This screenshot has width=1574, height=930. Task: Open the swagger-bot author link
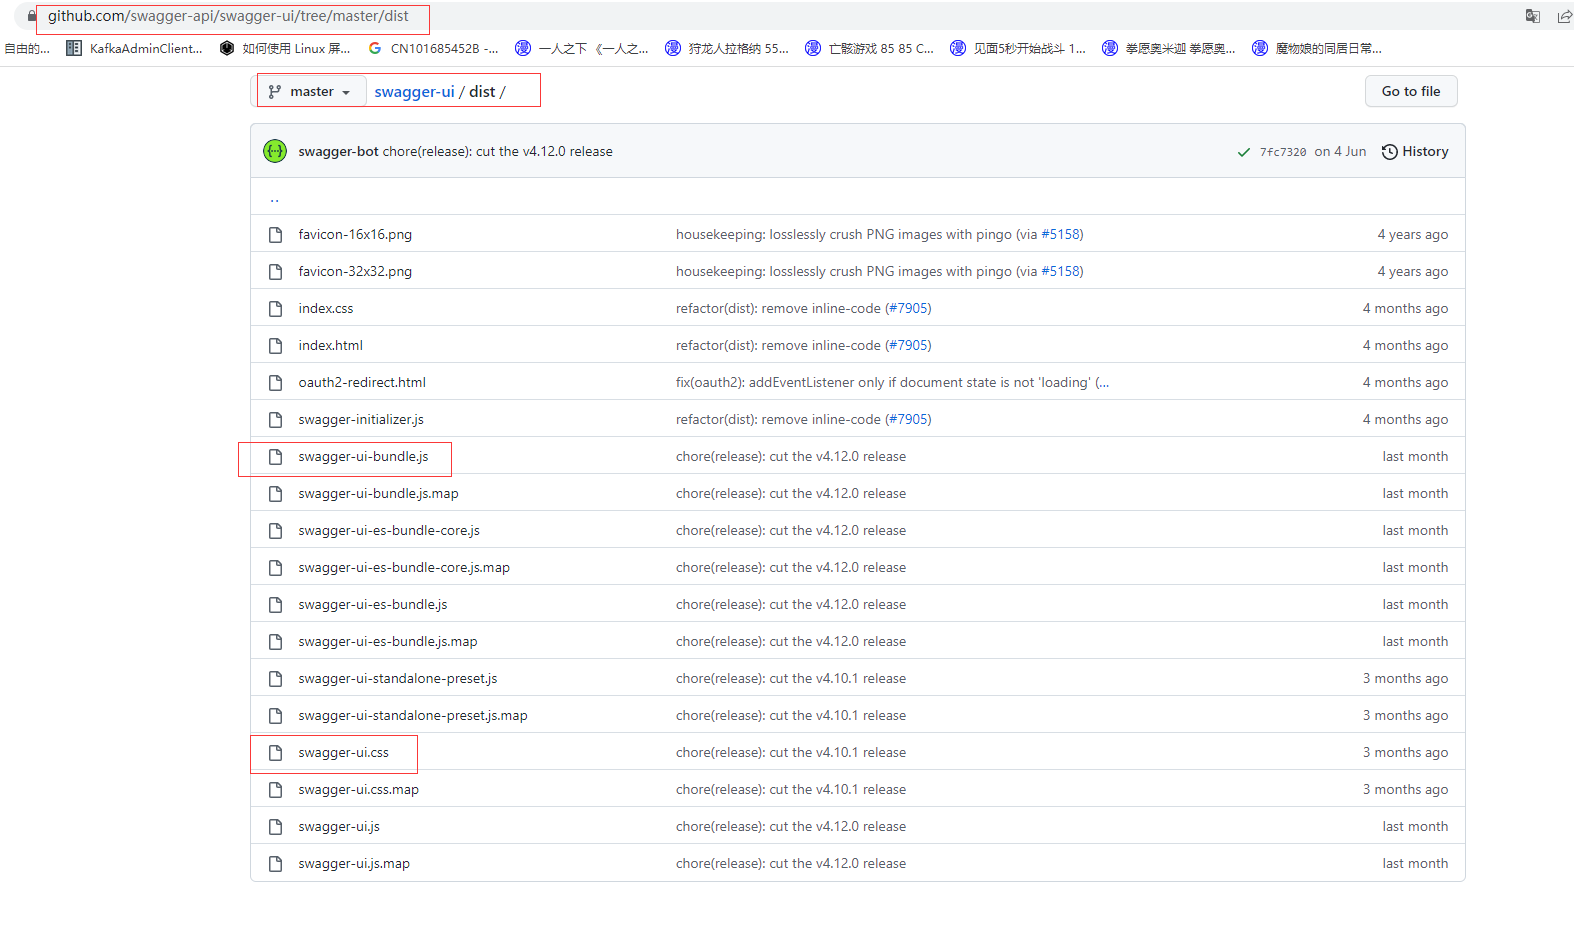pos(338,152)
